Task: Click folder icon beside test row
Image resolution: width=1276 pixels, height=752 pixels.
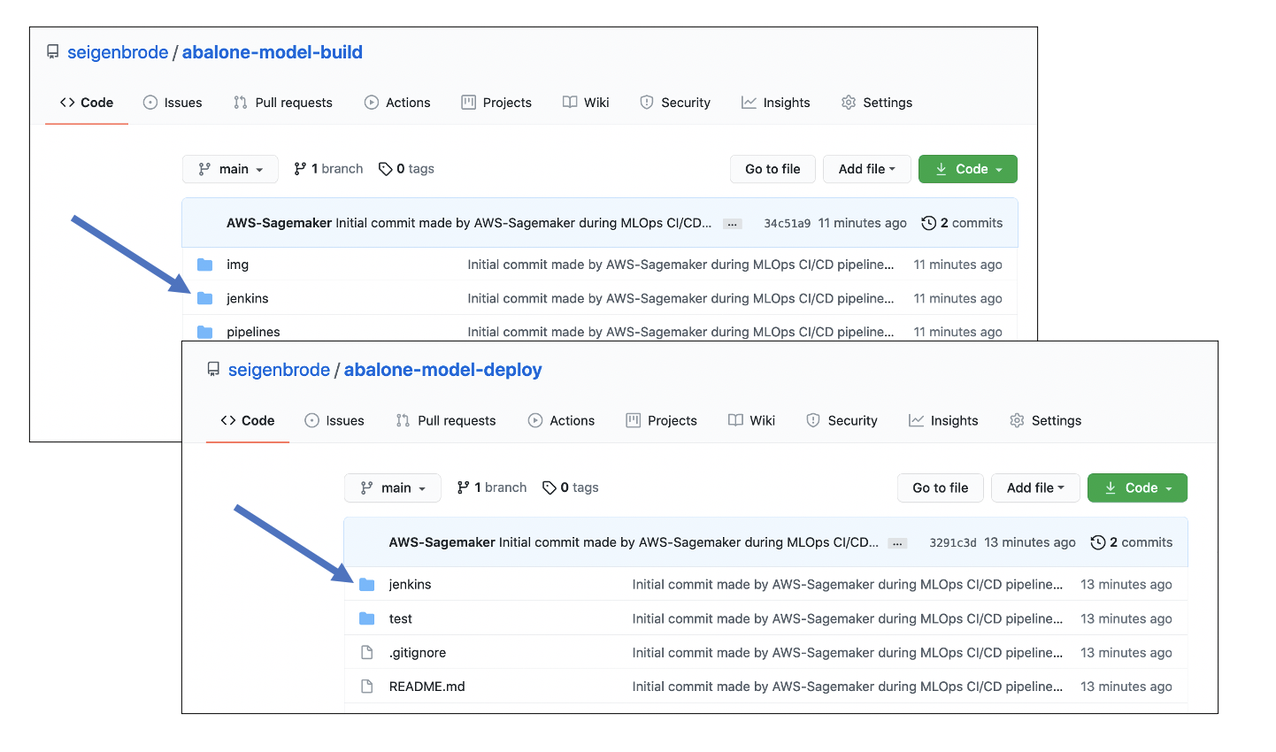Action: [367, 619]
